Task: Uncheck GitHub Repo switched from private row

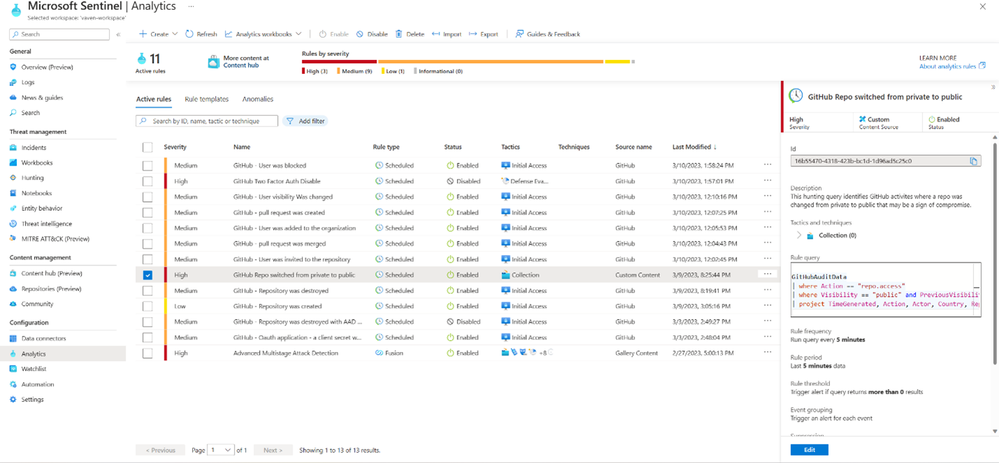Action: tap(147, 275)
